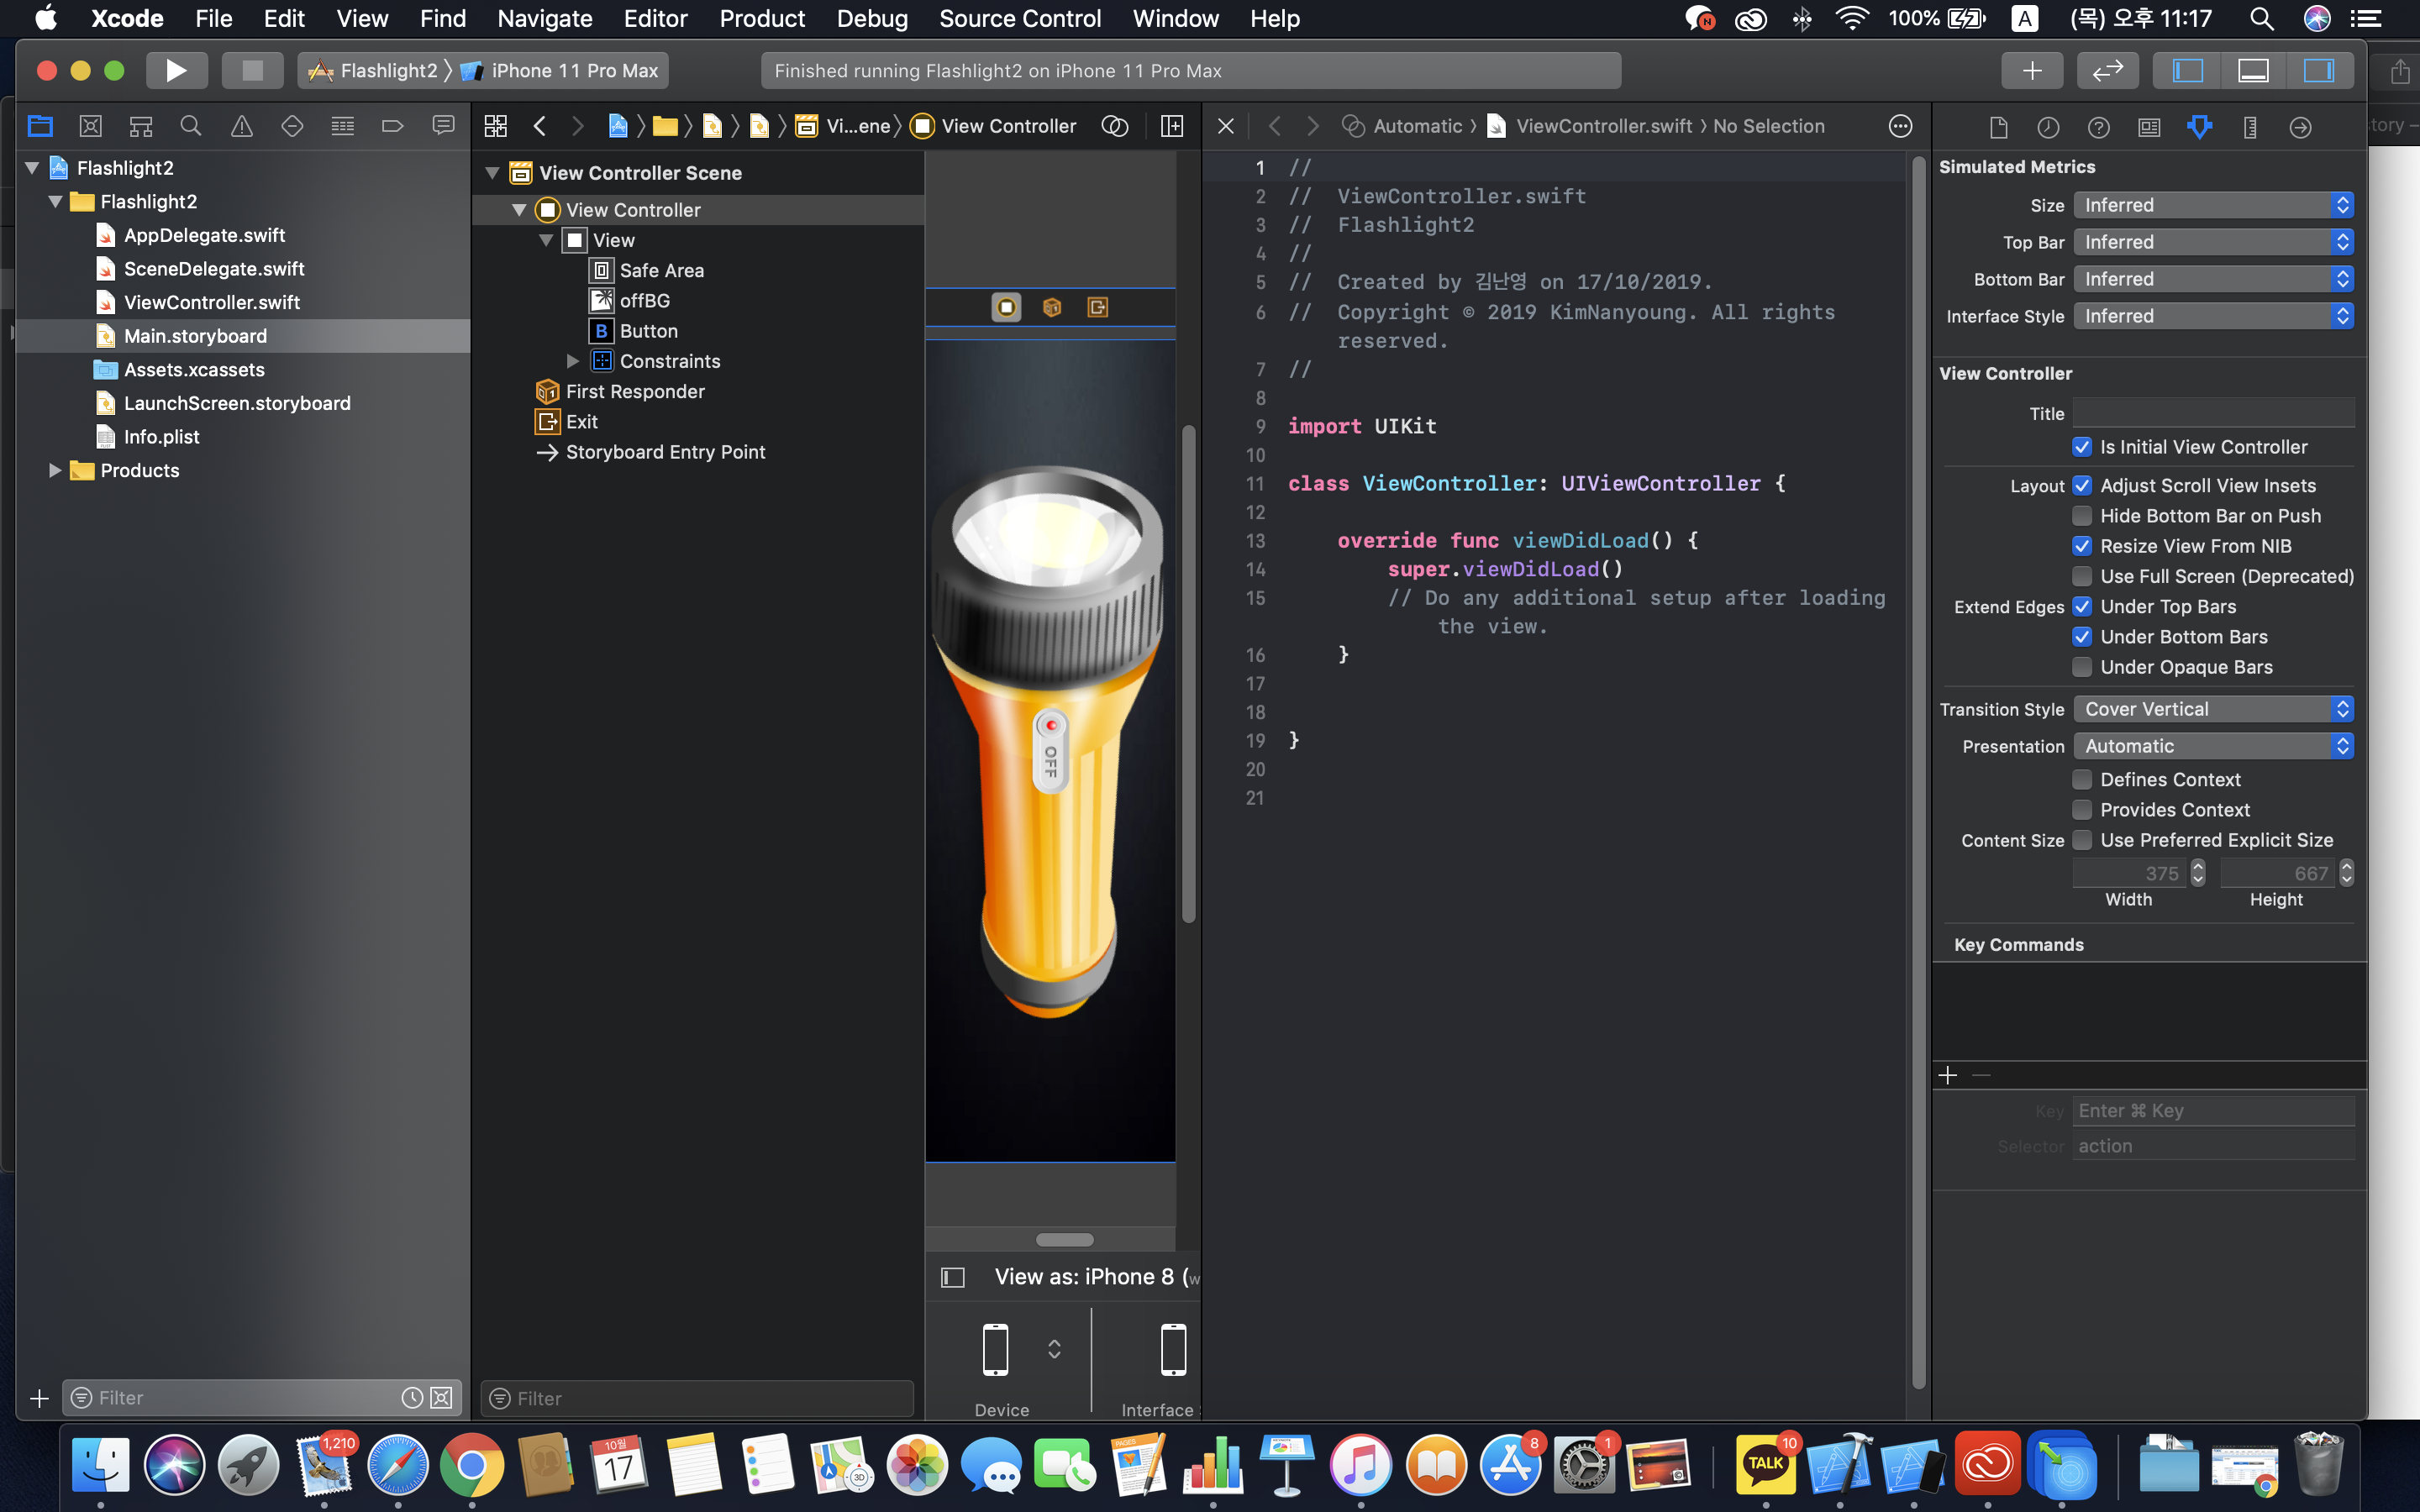Viewport: 2420px width, 1512px height.
Task: Expand the Constraints item in the outline
Action: pos(573,361)
